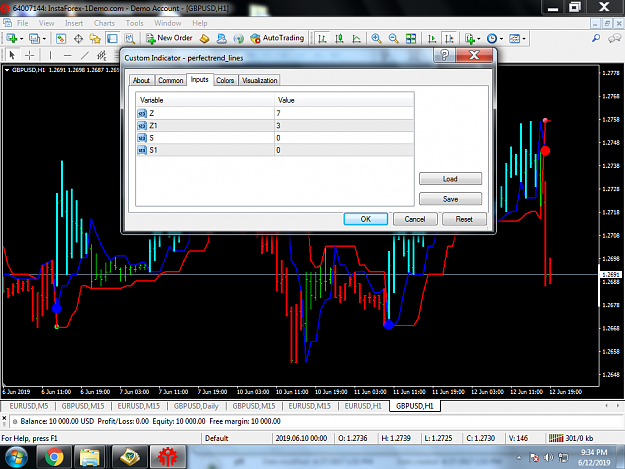The height and width of the screenshot is (469, 625).
Task: Open the Indicators list icon
Action: tap(470, 39)
